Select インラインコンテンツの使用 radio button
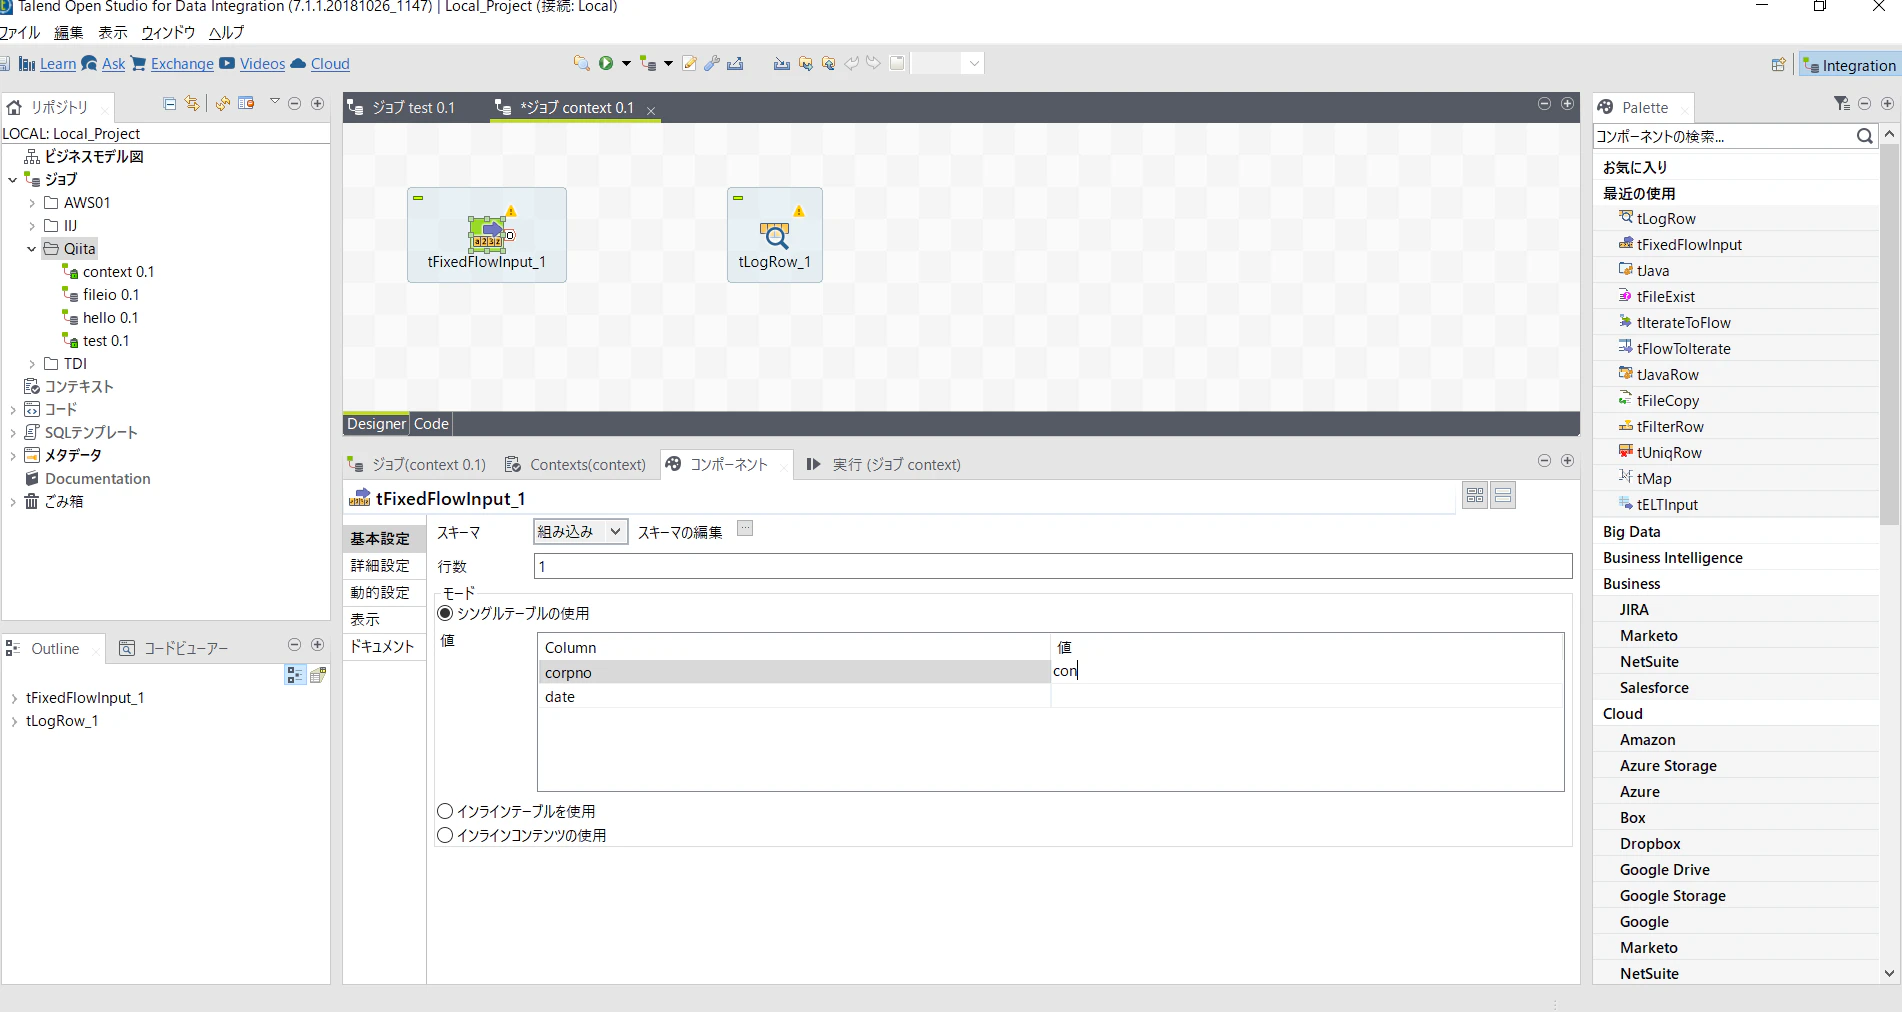The height and width of the screenshot is (1012, 1902). [445, 835]
